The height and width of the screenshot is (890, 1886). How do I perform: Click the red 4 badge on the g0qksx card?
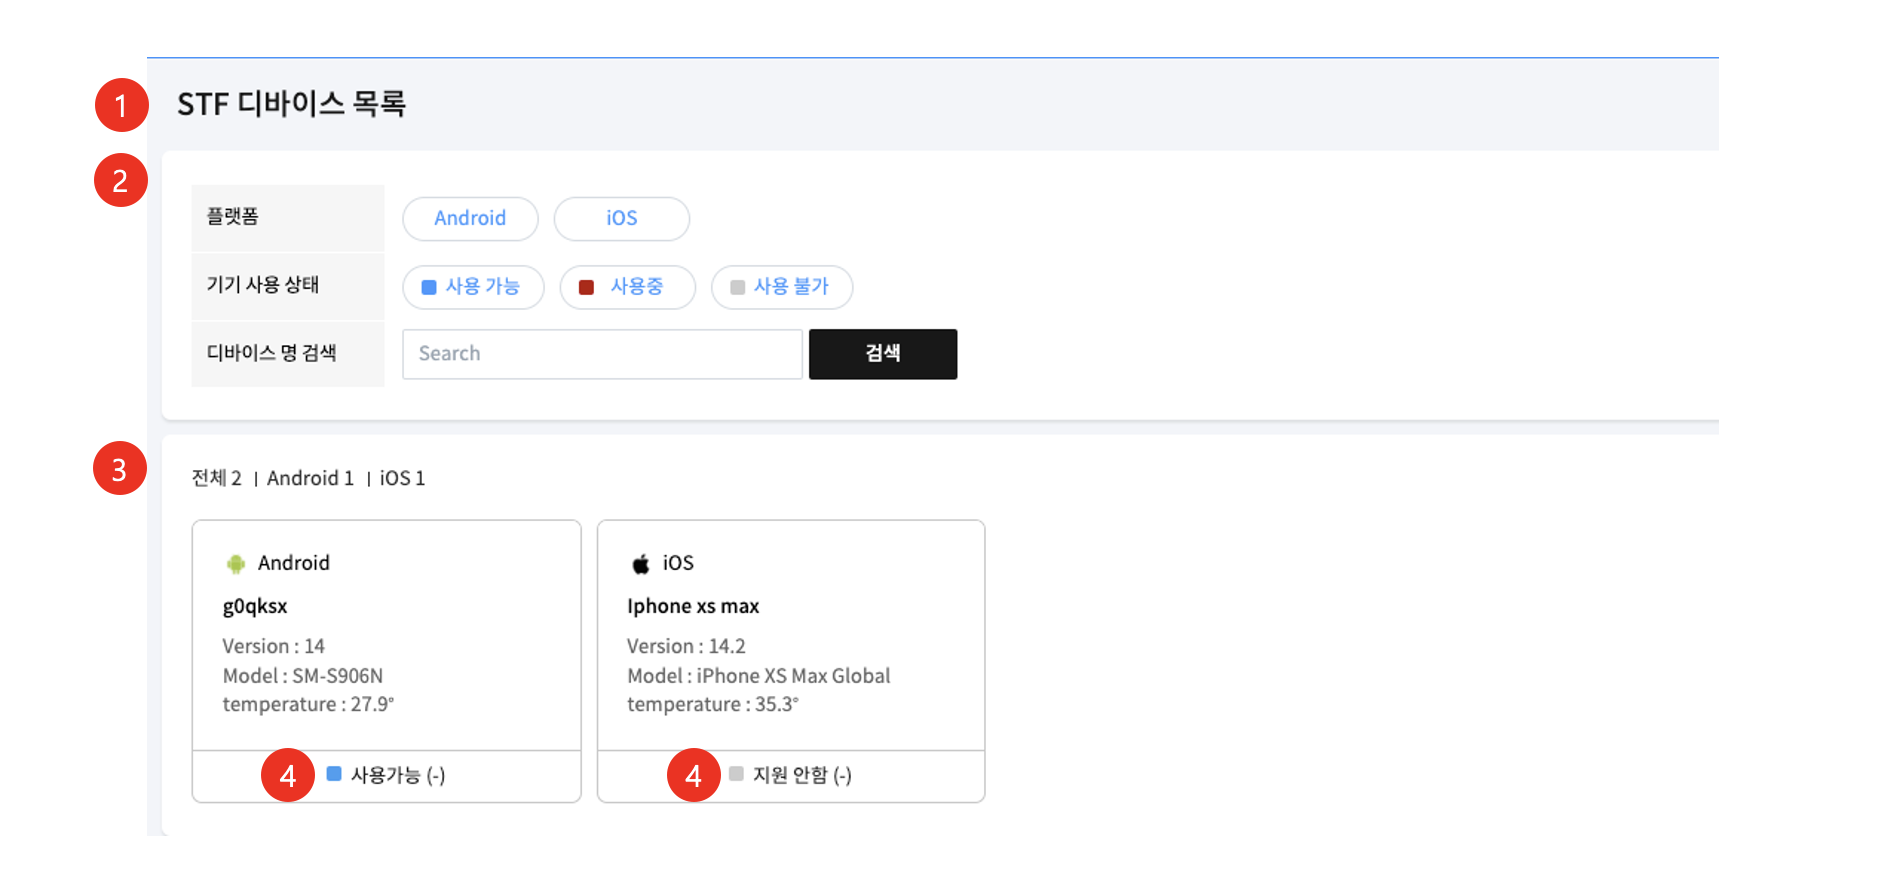[x=288, y=775]
